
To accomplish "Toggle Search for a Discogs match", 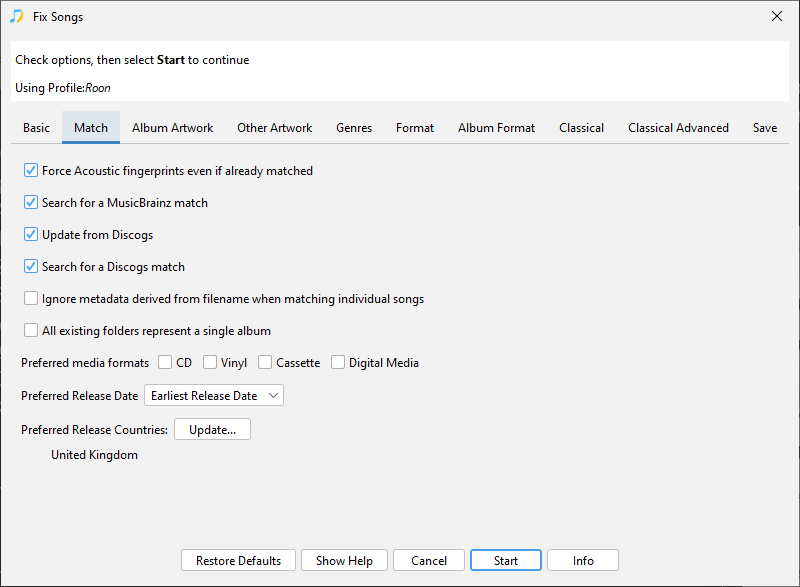I will [31, 266].
